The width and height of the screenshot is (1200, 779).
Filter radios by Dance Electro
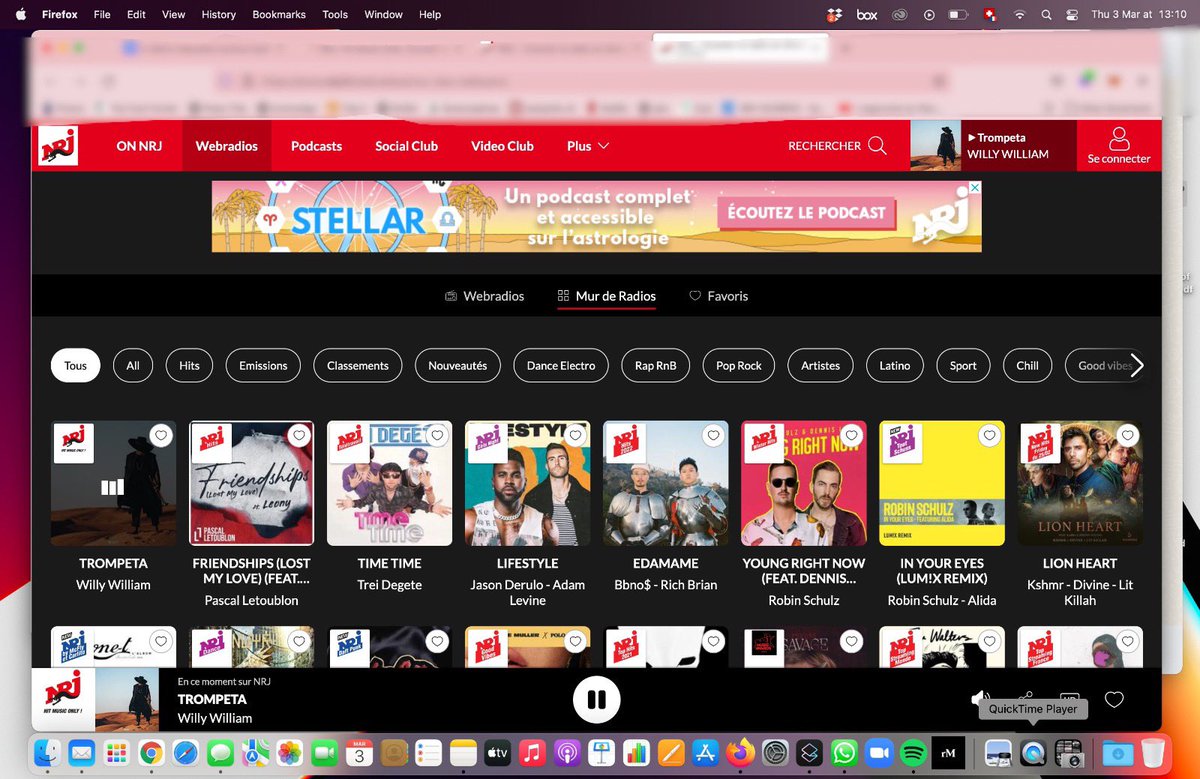(x=561, y=366)
